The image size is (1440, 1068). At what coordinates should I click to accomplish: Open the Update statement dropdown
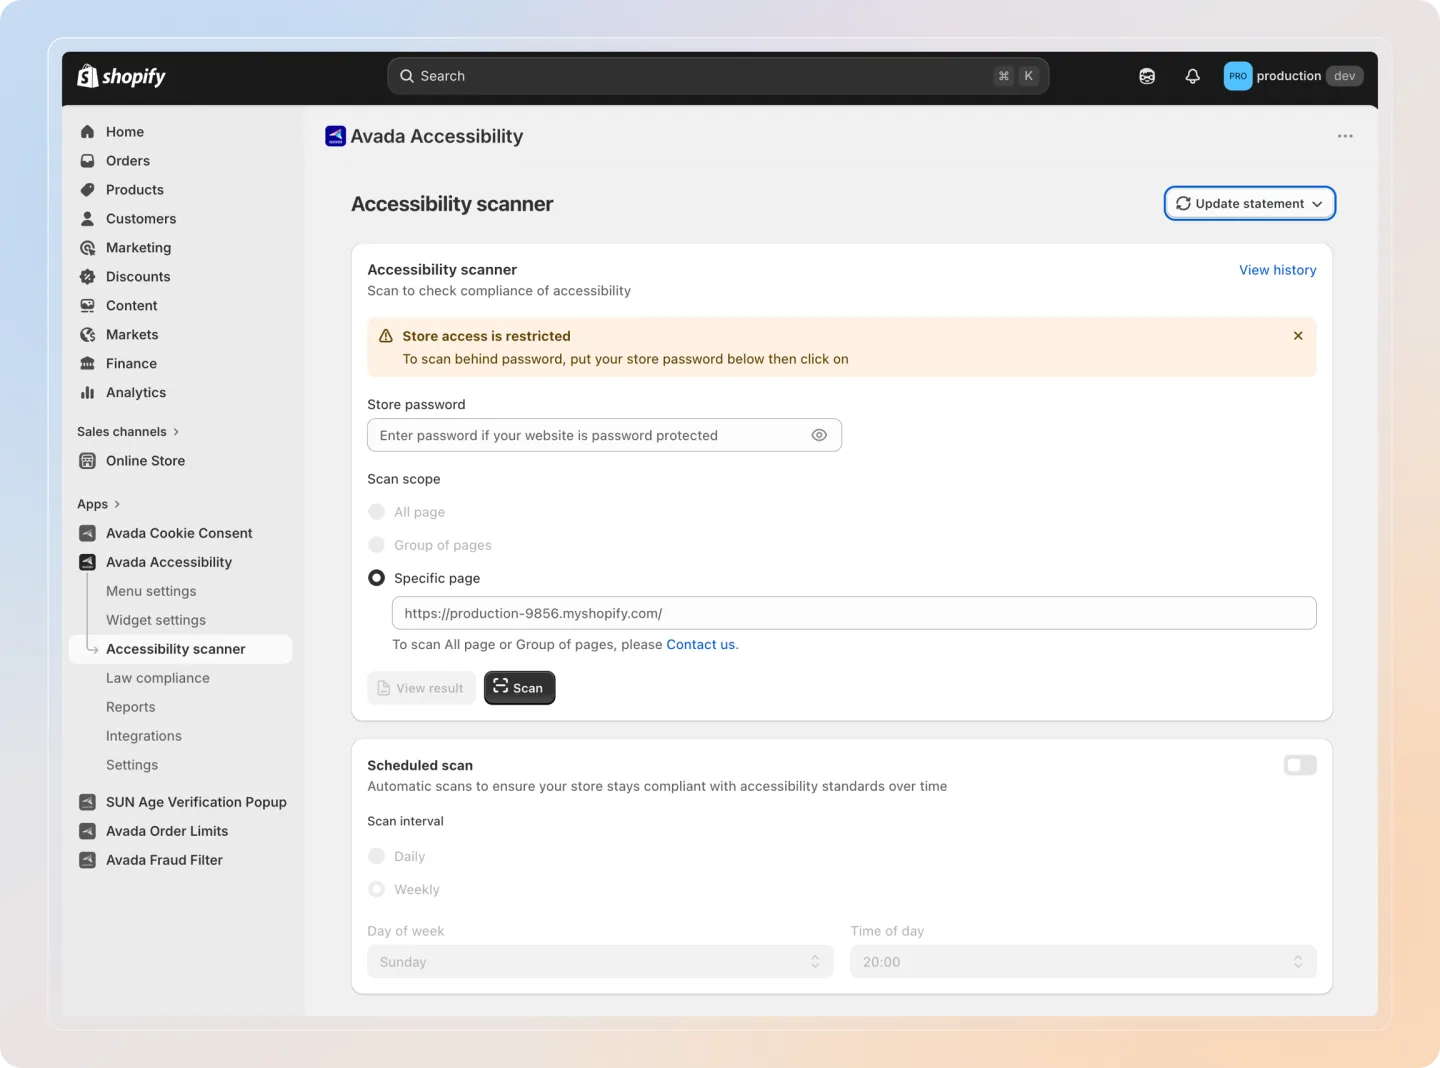coord(1250,203)
